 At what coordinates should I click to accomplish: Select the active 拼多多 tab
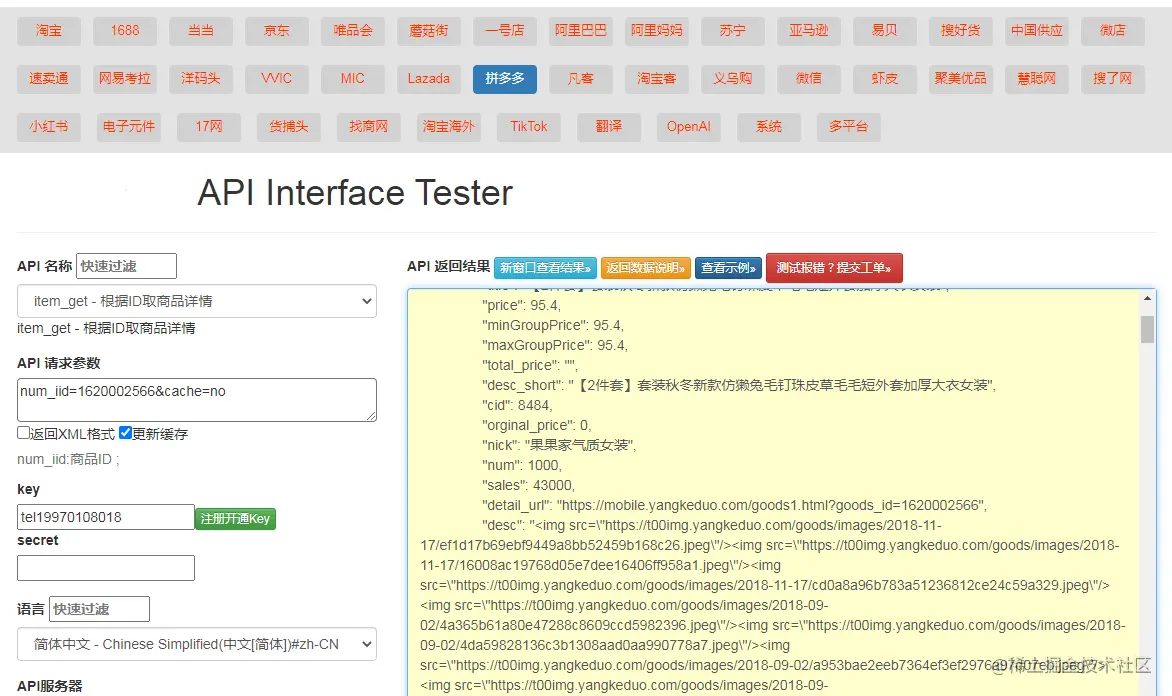click(505, 79)
